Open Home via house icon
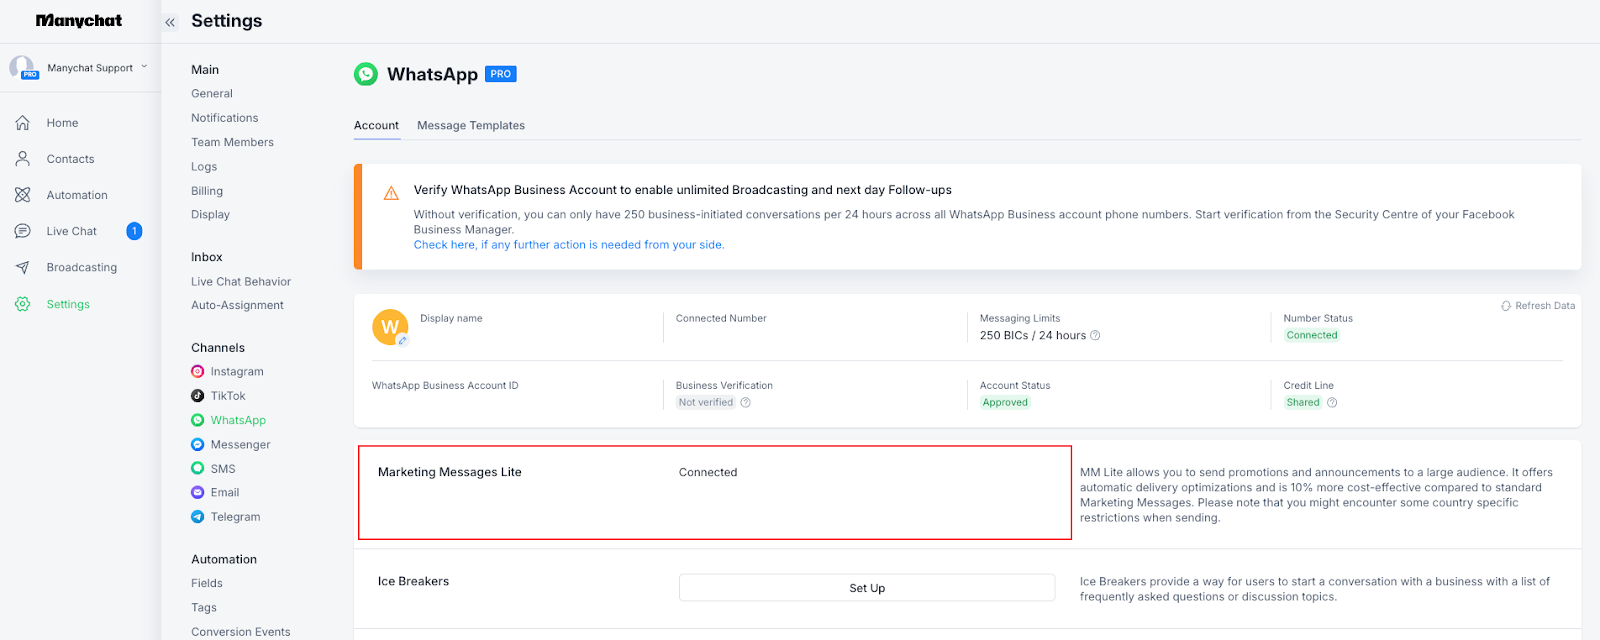Image resolution: width=1600 pixels, height=640 pixels. 22,123
